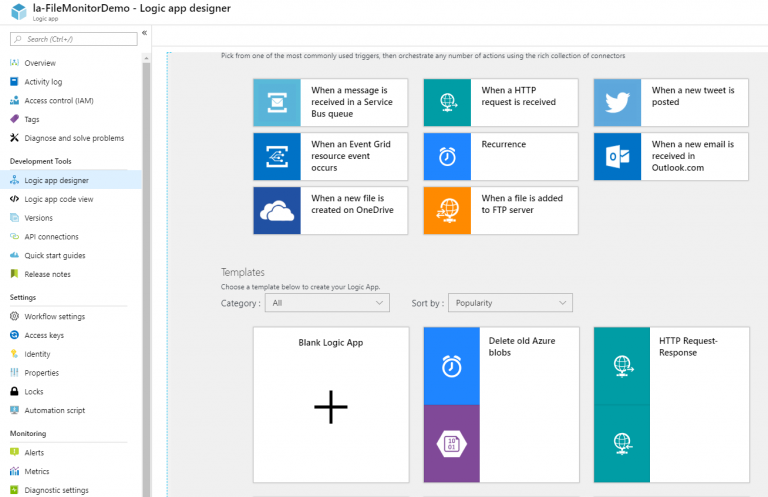Click the HTTP request received globe icon

coord(447,103)
